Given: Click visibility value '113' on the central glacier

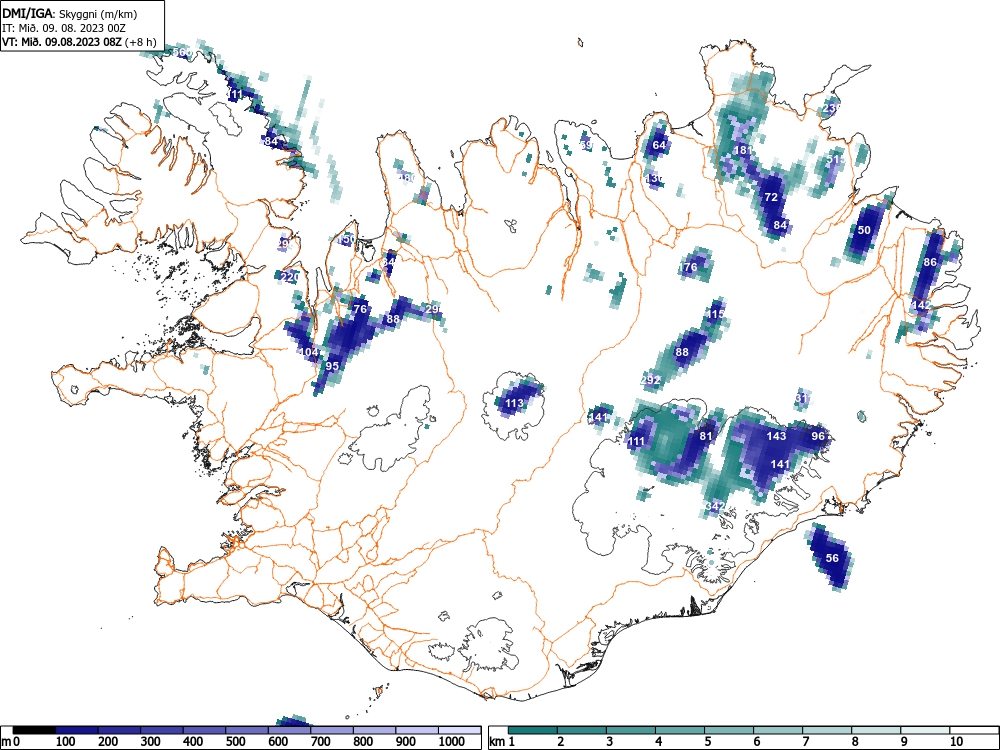Looking at the screenshot, I should 515,403.
